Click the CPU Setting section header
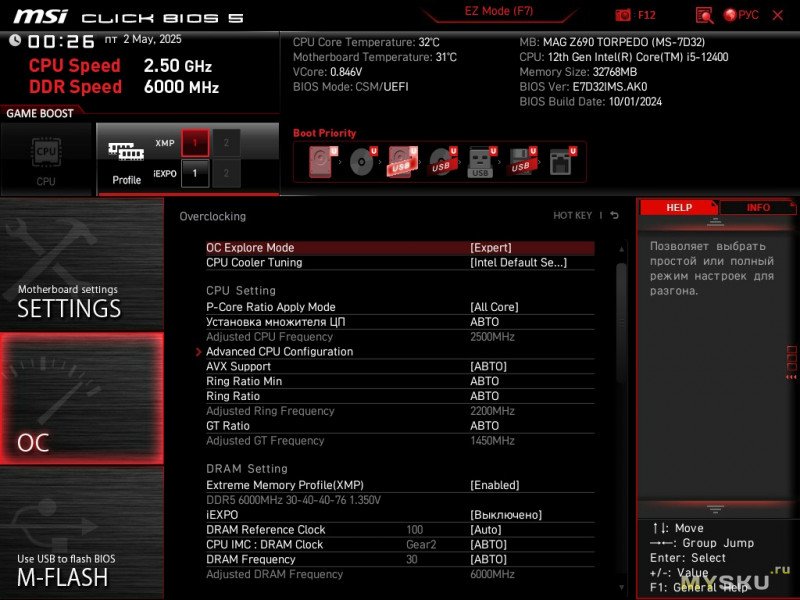 241,291
